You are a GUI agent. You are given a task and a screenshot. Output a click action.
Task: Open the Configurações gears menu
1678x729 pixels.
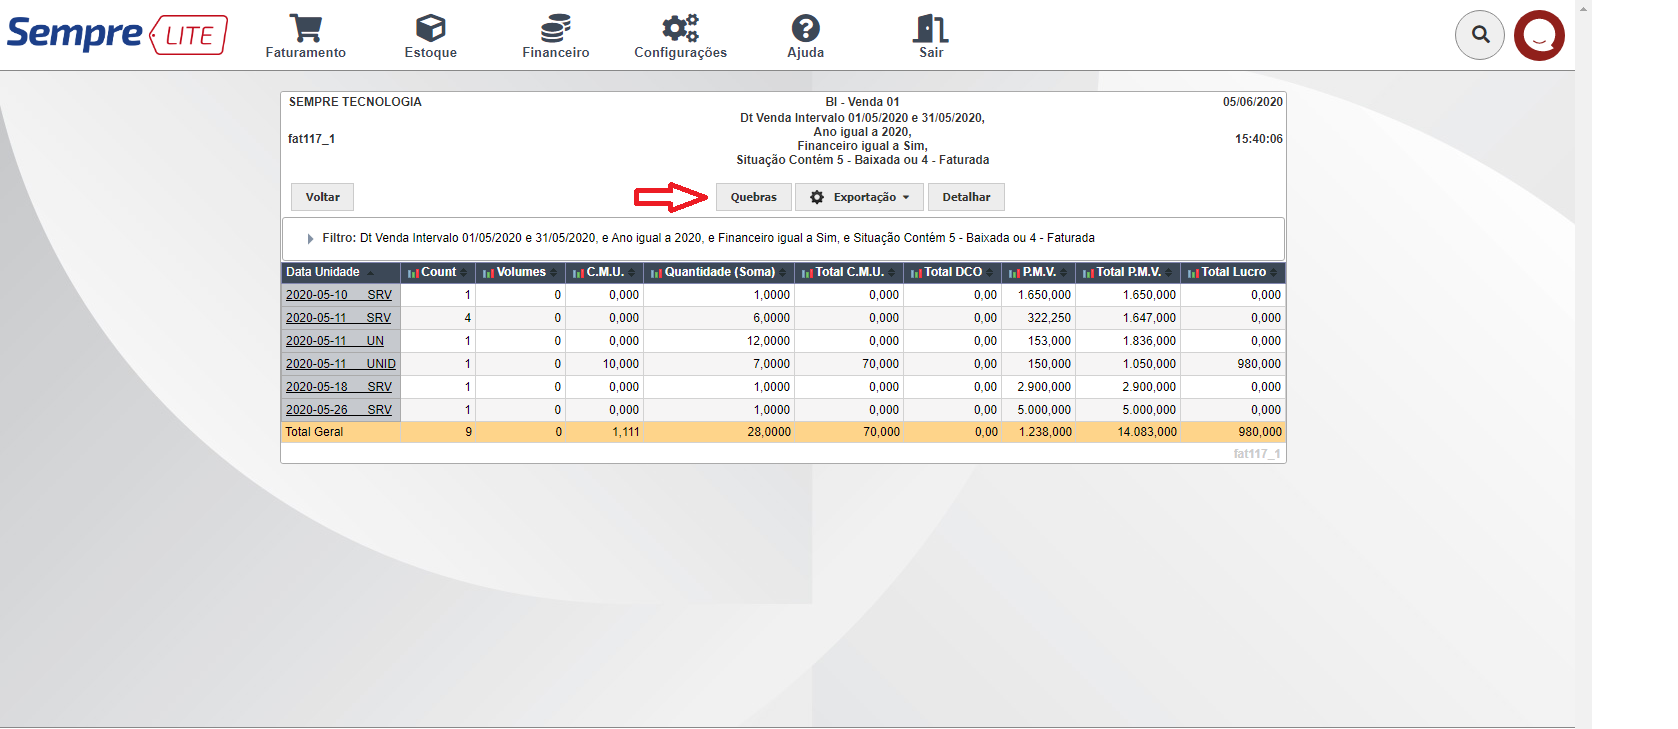point(680,37)
